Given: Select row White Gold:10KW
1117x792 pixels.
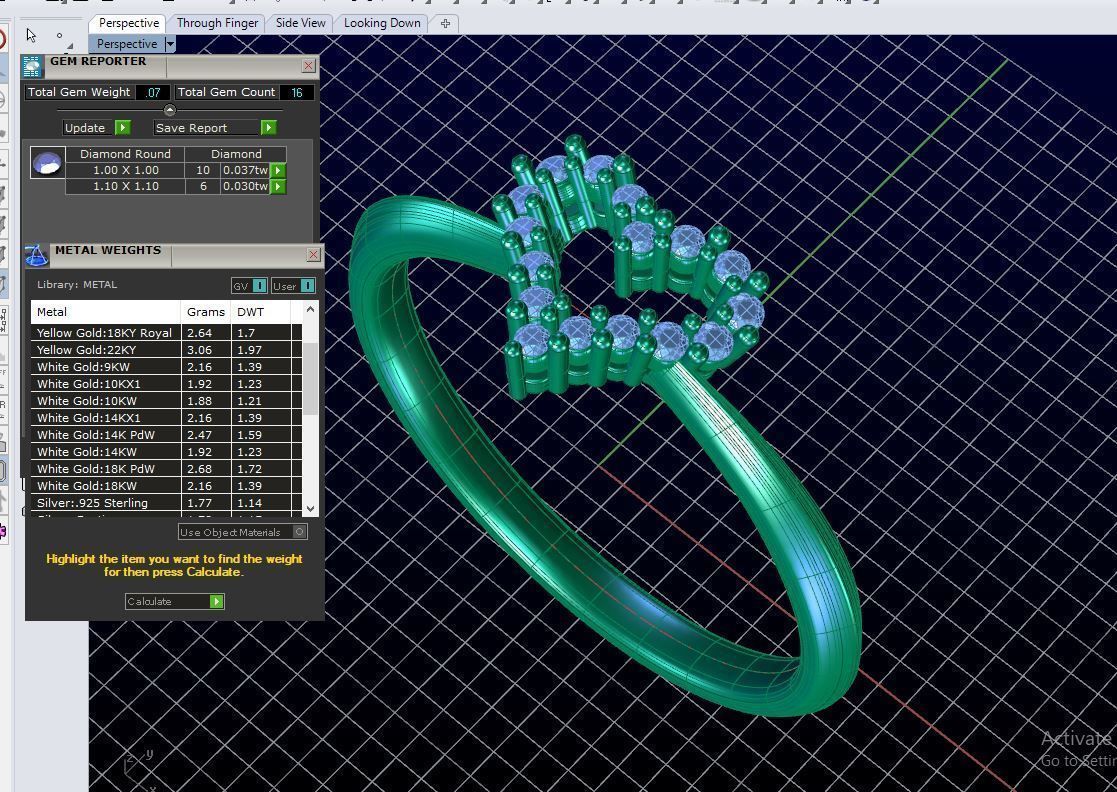Looking at the screenshot, I should pyautogui.click(x=167, y=401).
